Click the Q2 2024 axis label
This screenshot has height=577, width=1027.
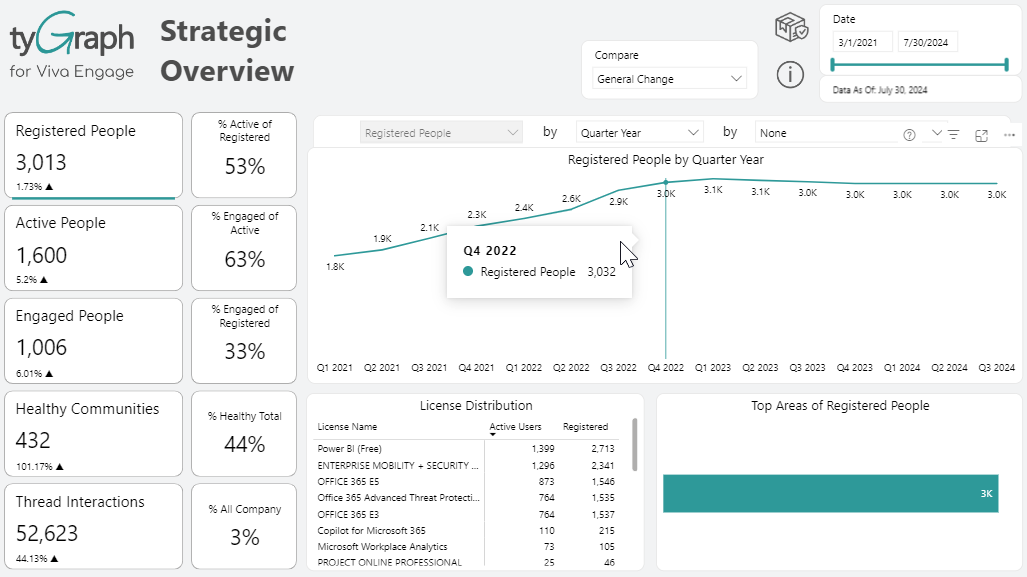(x=949, y=368)
